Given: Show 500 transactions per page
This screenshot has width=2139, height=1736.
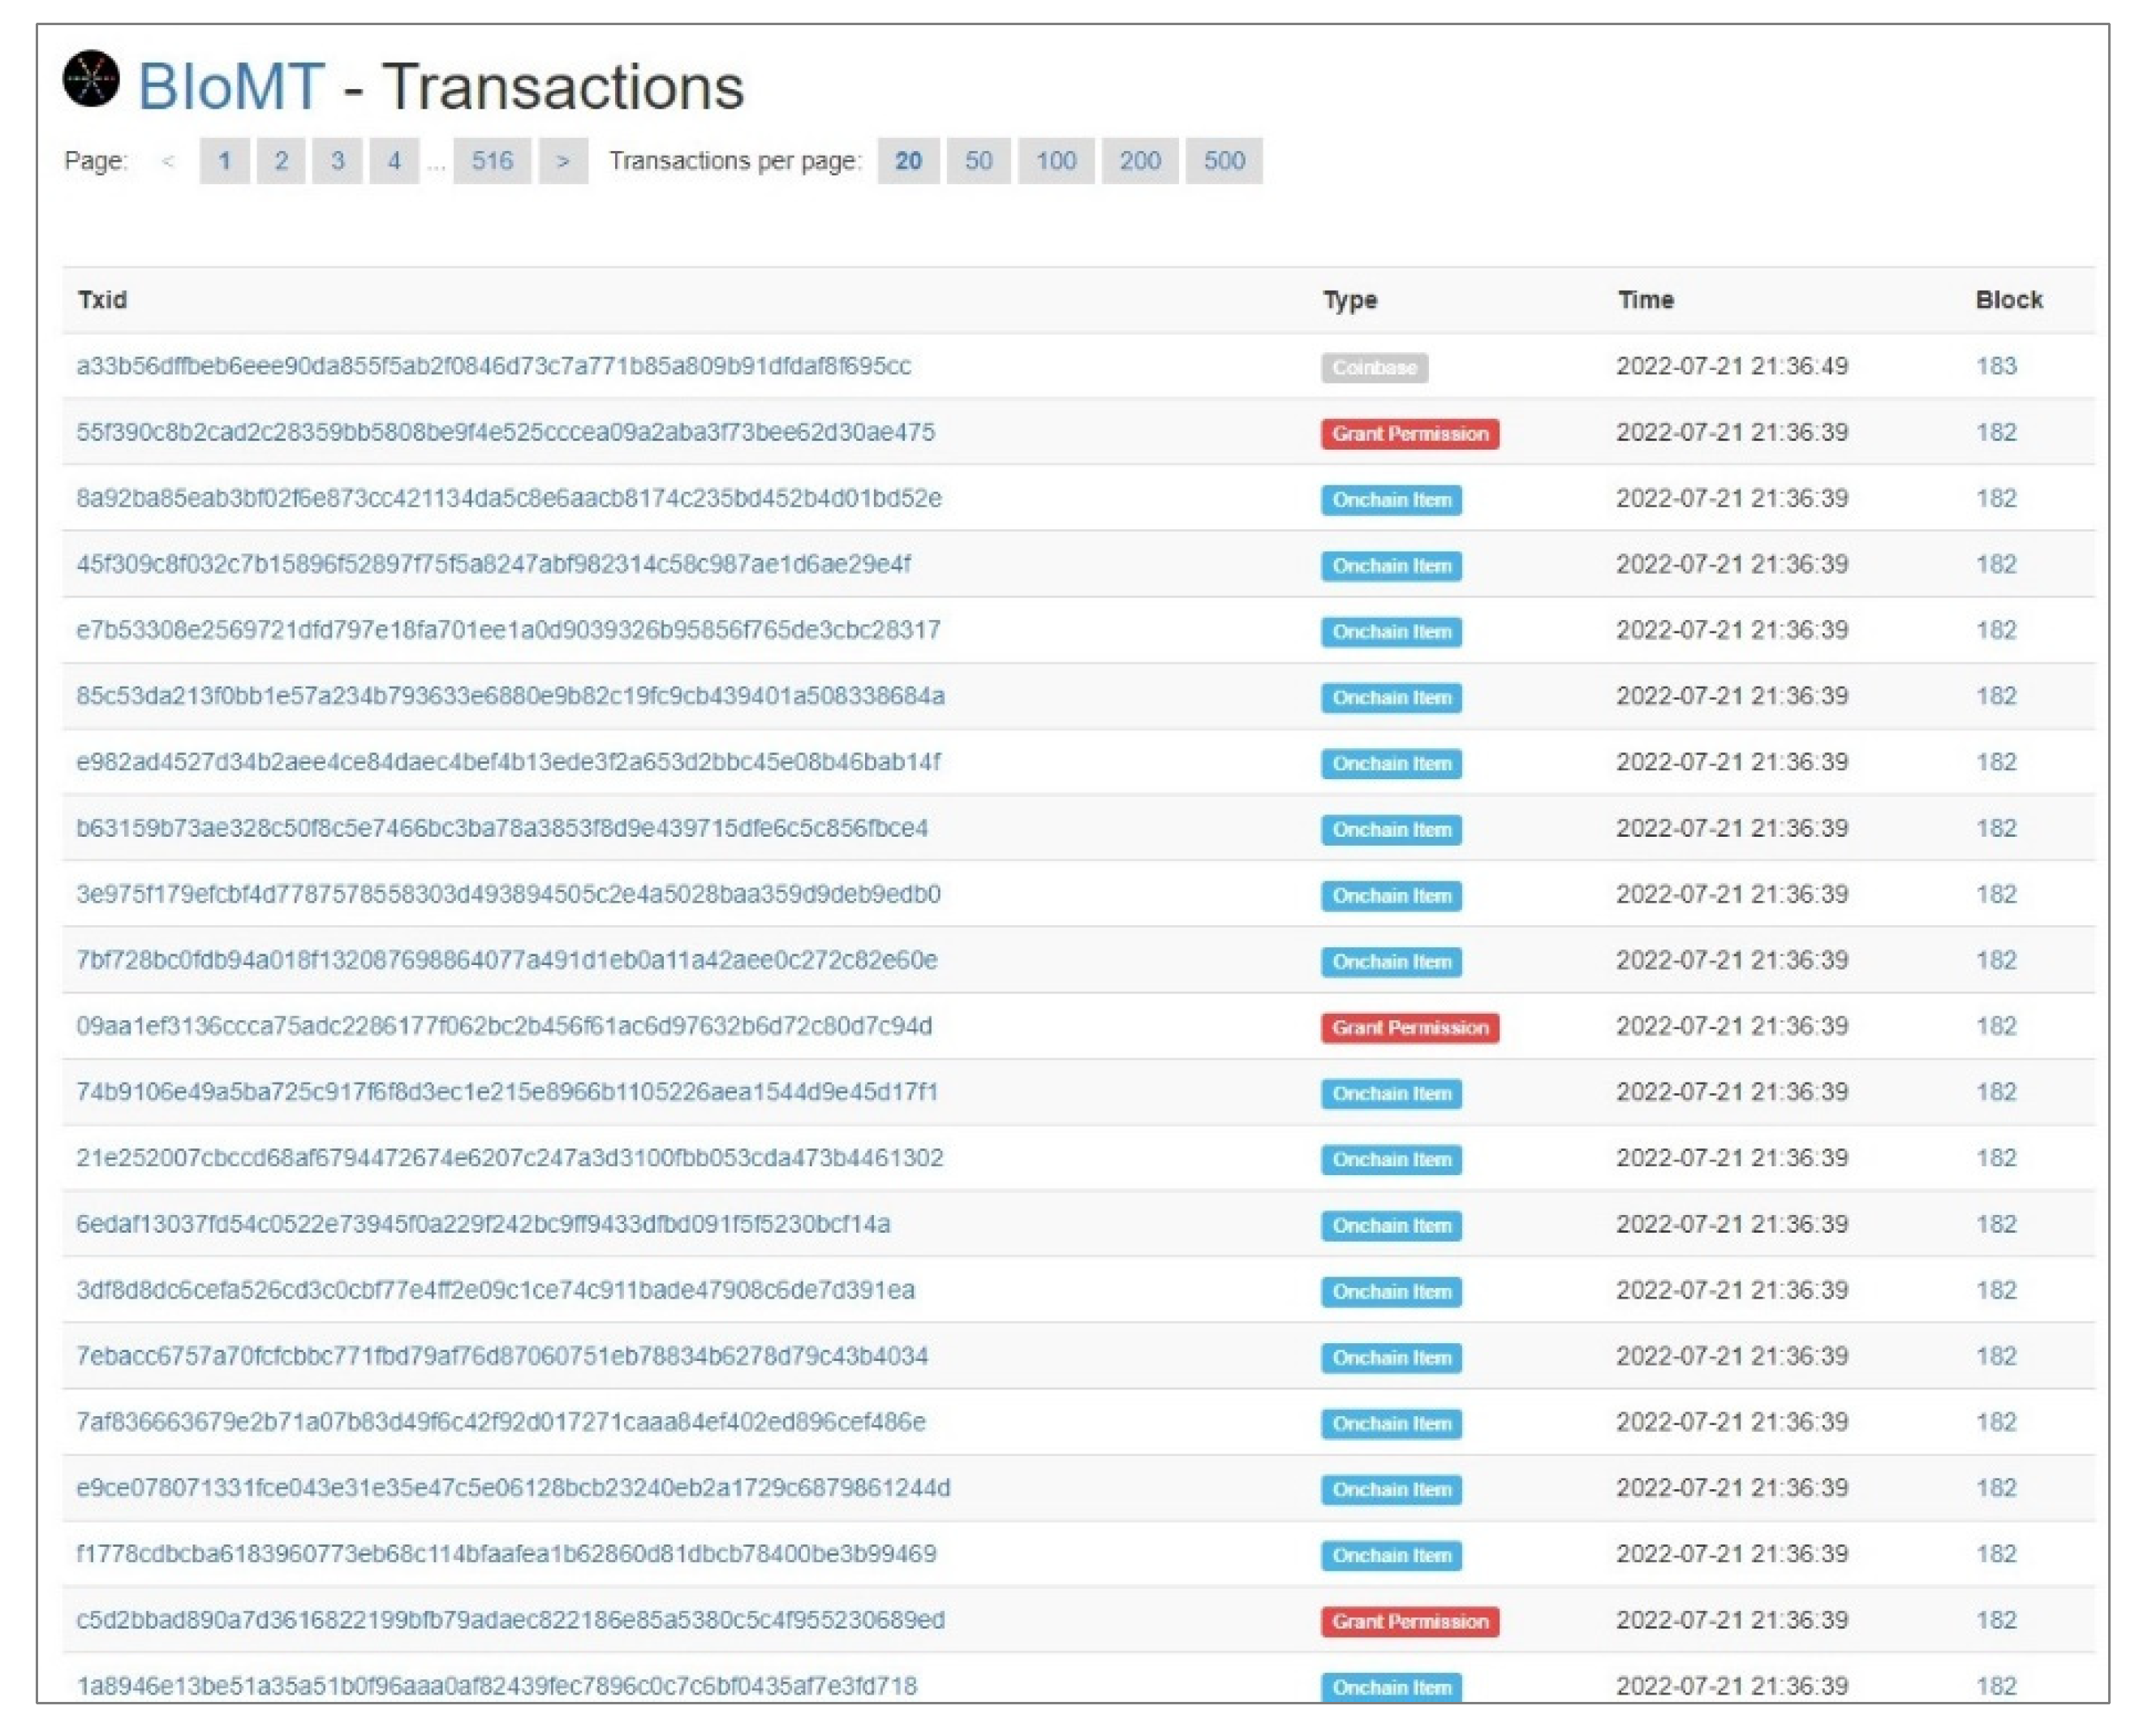Looking at the screenshot, I should pyautogui.click(x=1223, y=161).
